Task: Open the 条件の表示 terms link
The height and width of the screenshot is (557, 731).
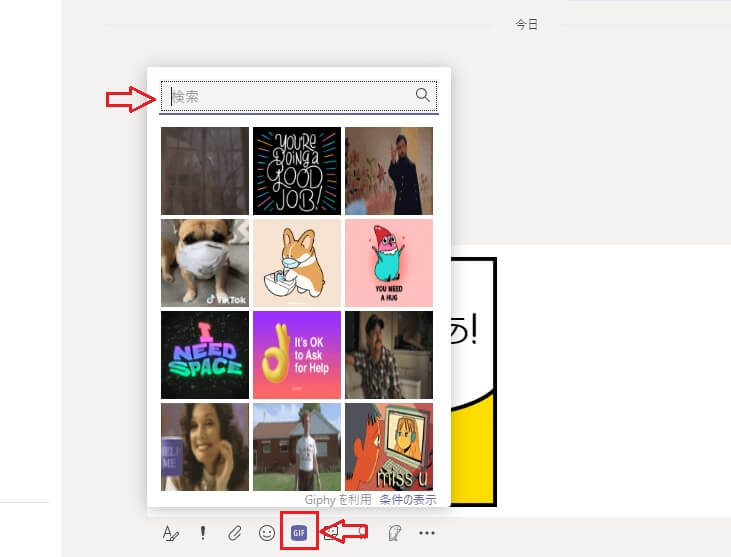Action: [x=408, y=500]
